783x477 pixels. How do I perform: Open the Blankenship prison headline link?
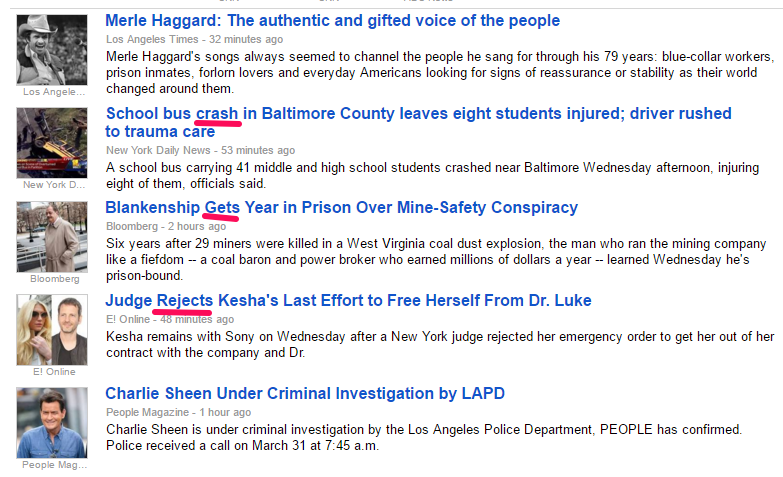341,208
